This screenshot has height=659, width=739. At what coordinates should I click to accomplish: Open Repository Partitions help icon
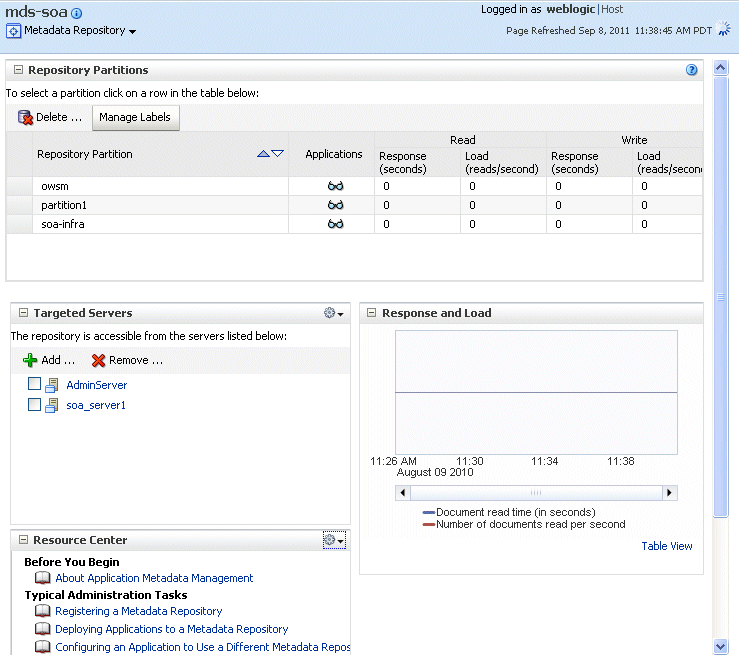691,70
